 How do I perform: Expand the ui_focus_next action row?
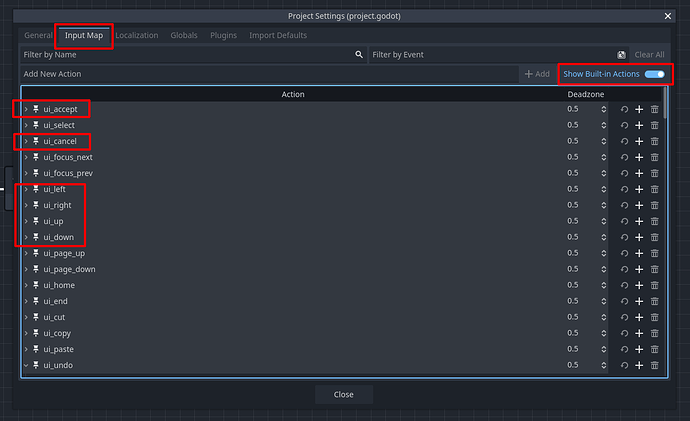tap(26, 157)
